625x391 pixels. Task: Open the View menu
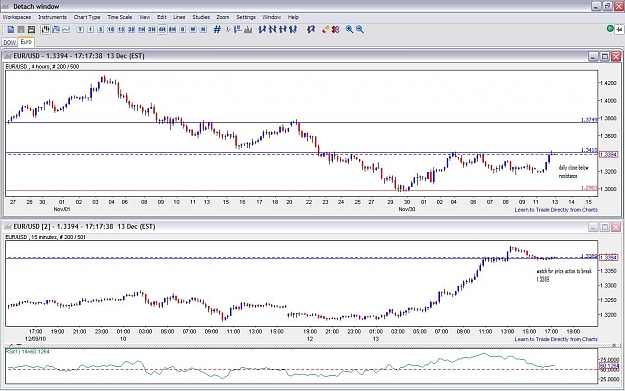click(x=144, y=17)
